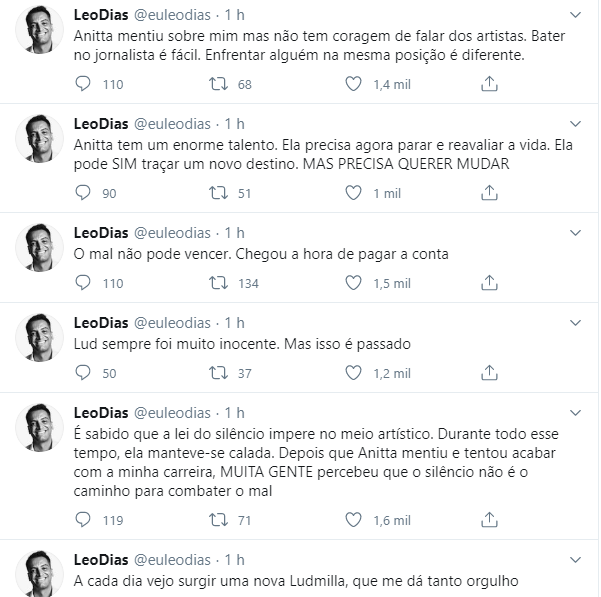The height and width of the screenshot is (597, 601).
Task: Like the tweet with 1,4 mil likes
Action: pyautogui.click(x=353, y=84)
